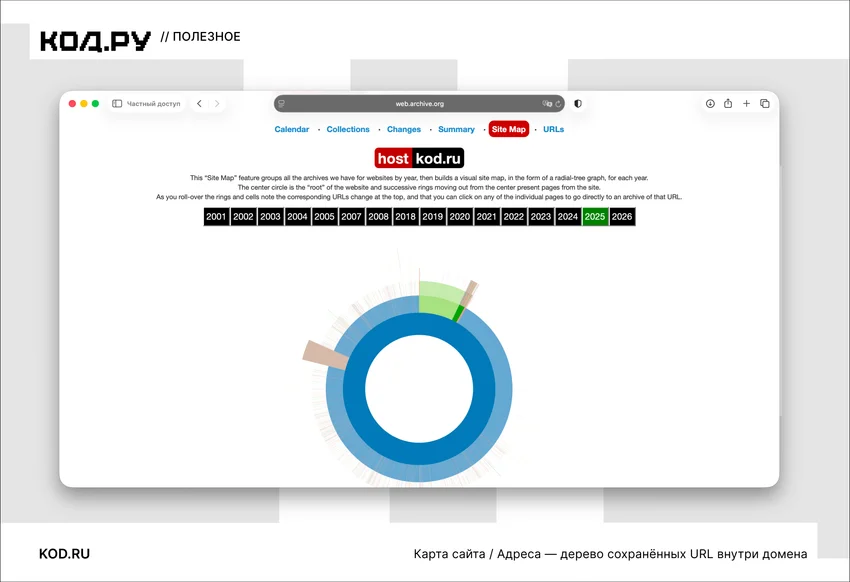Go forward with the right chevron
This screenshot has width=850, height=582.
[x=217, y=104]
